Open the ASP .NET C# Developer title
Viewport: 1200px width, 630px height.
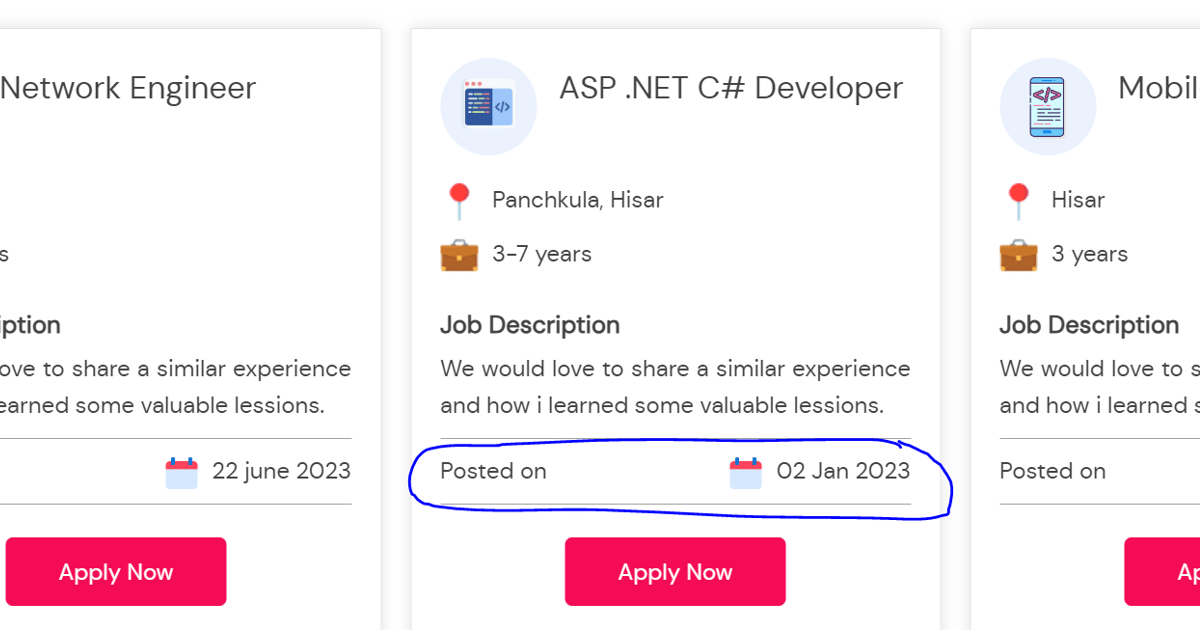[731, 88]
